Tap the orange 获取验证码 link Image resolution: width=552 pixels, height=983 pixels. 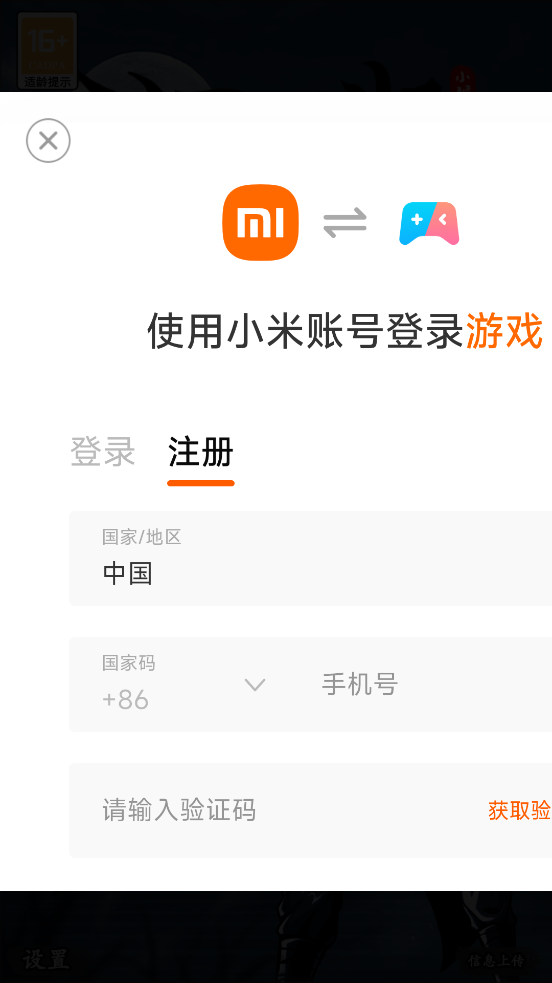click(x=520, y=810)
